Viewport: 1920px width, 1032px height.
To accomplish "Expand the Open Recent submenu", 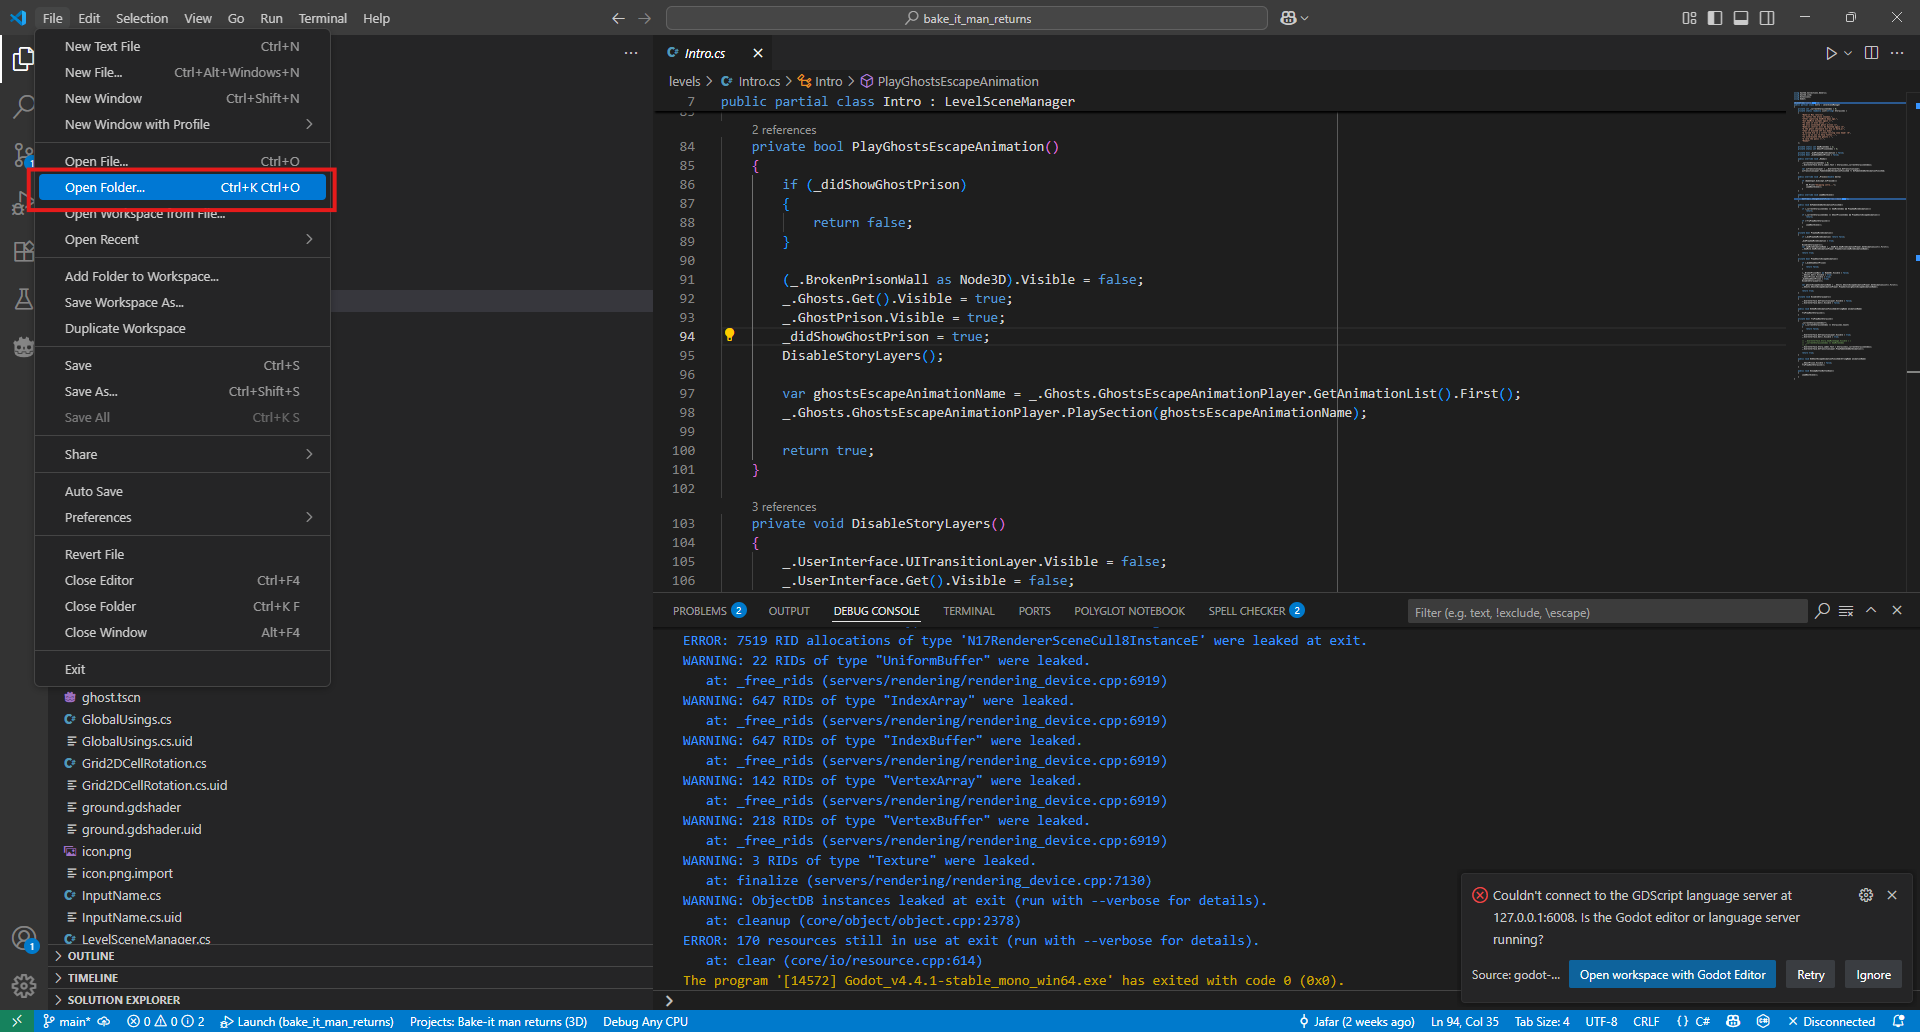I will point(182,239).
